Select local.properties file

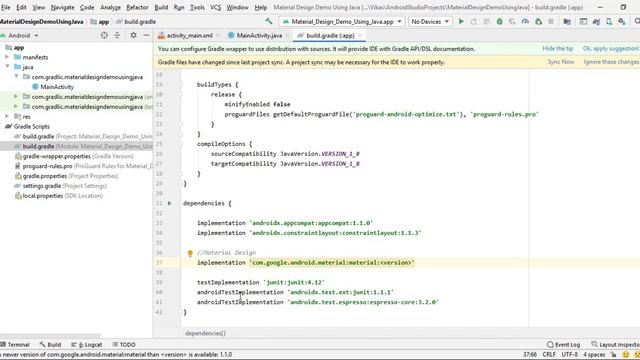click(58, 196)
